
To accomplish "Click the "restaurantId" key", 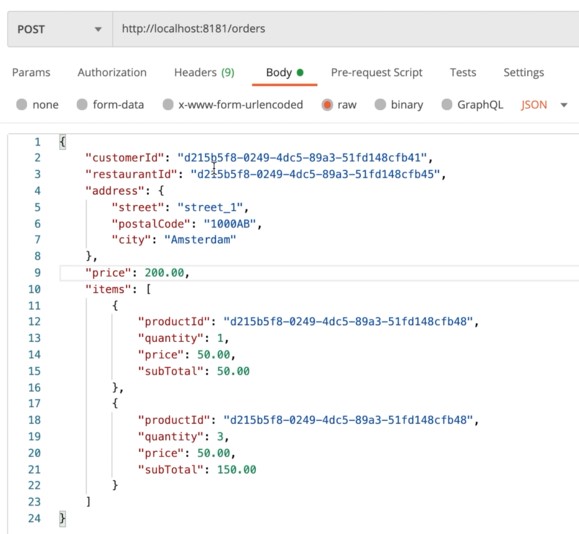I will tap(131, 174).
